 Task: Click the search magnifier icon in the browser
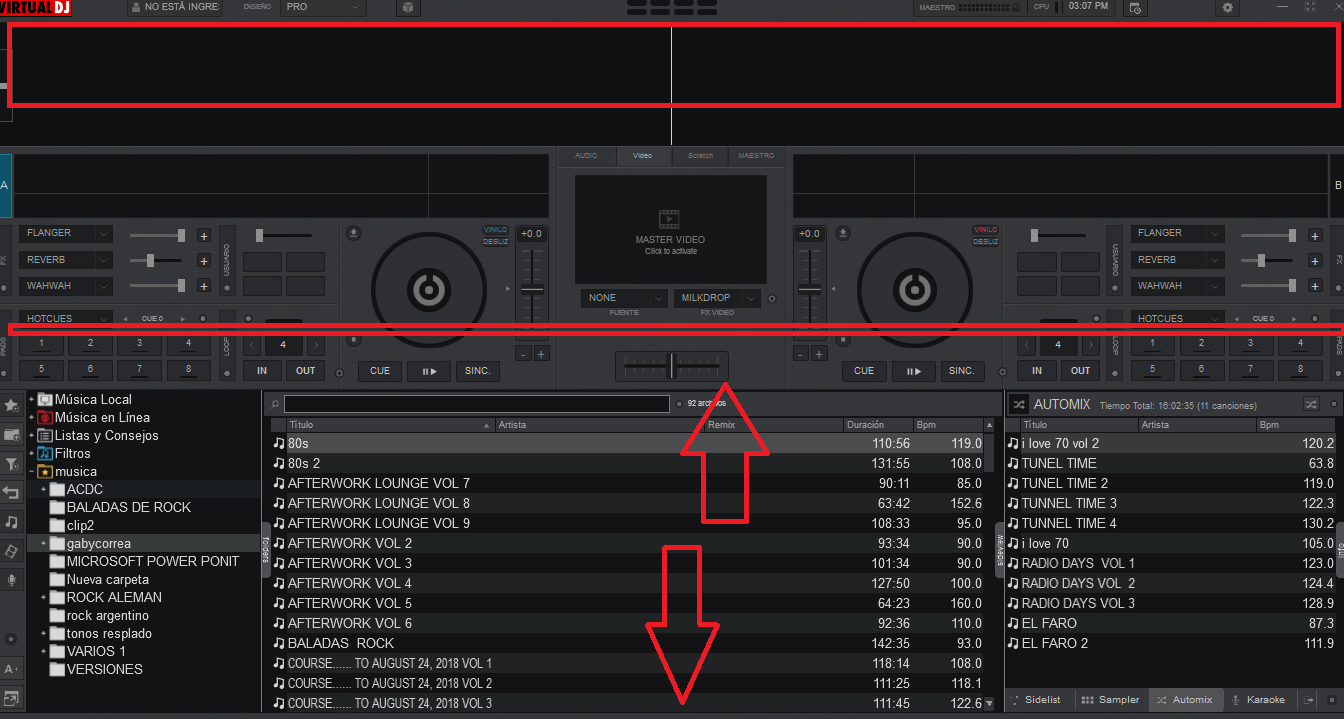click(x=275, y=404)
